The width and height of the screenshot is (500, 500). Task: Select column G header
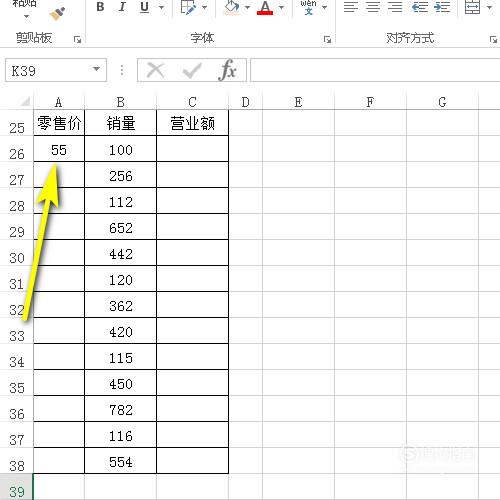(x=442, y=102)
